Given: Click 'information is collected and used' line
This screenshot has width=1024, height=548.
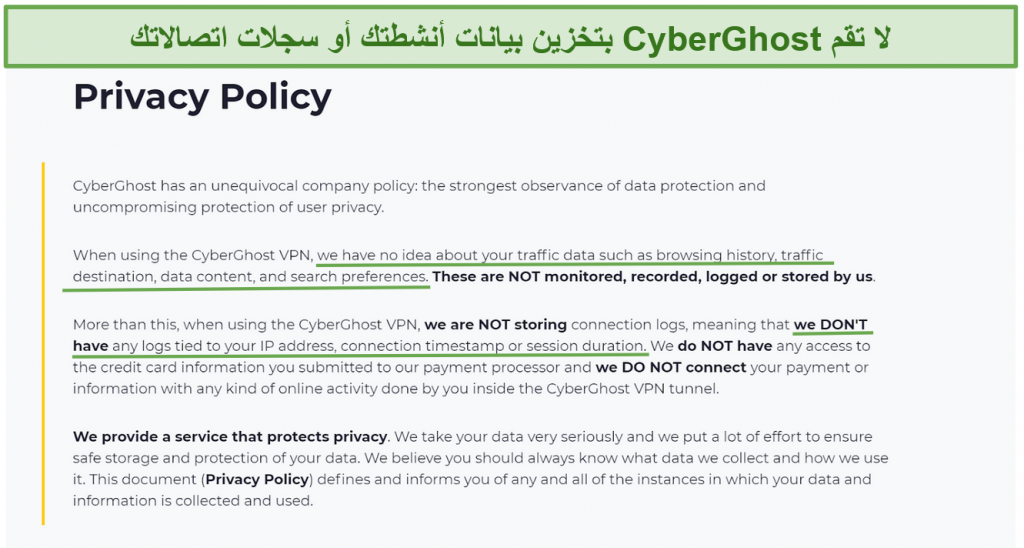Looking at the screenshot, I should pyautogui.click(x=193, y=501).
